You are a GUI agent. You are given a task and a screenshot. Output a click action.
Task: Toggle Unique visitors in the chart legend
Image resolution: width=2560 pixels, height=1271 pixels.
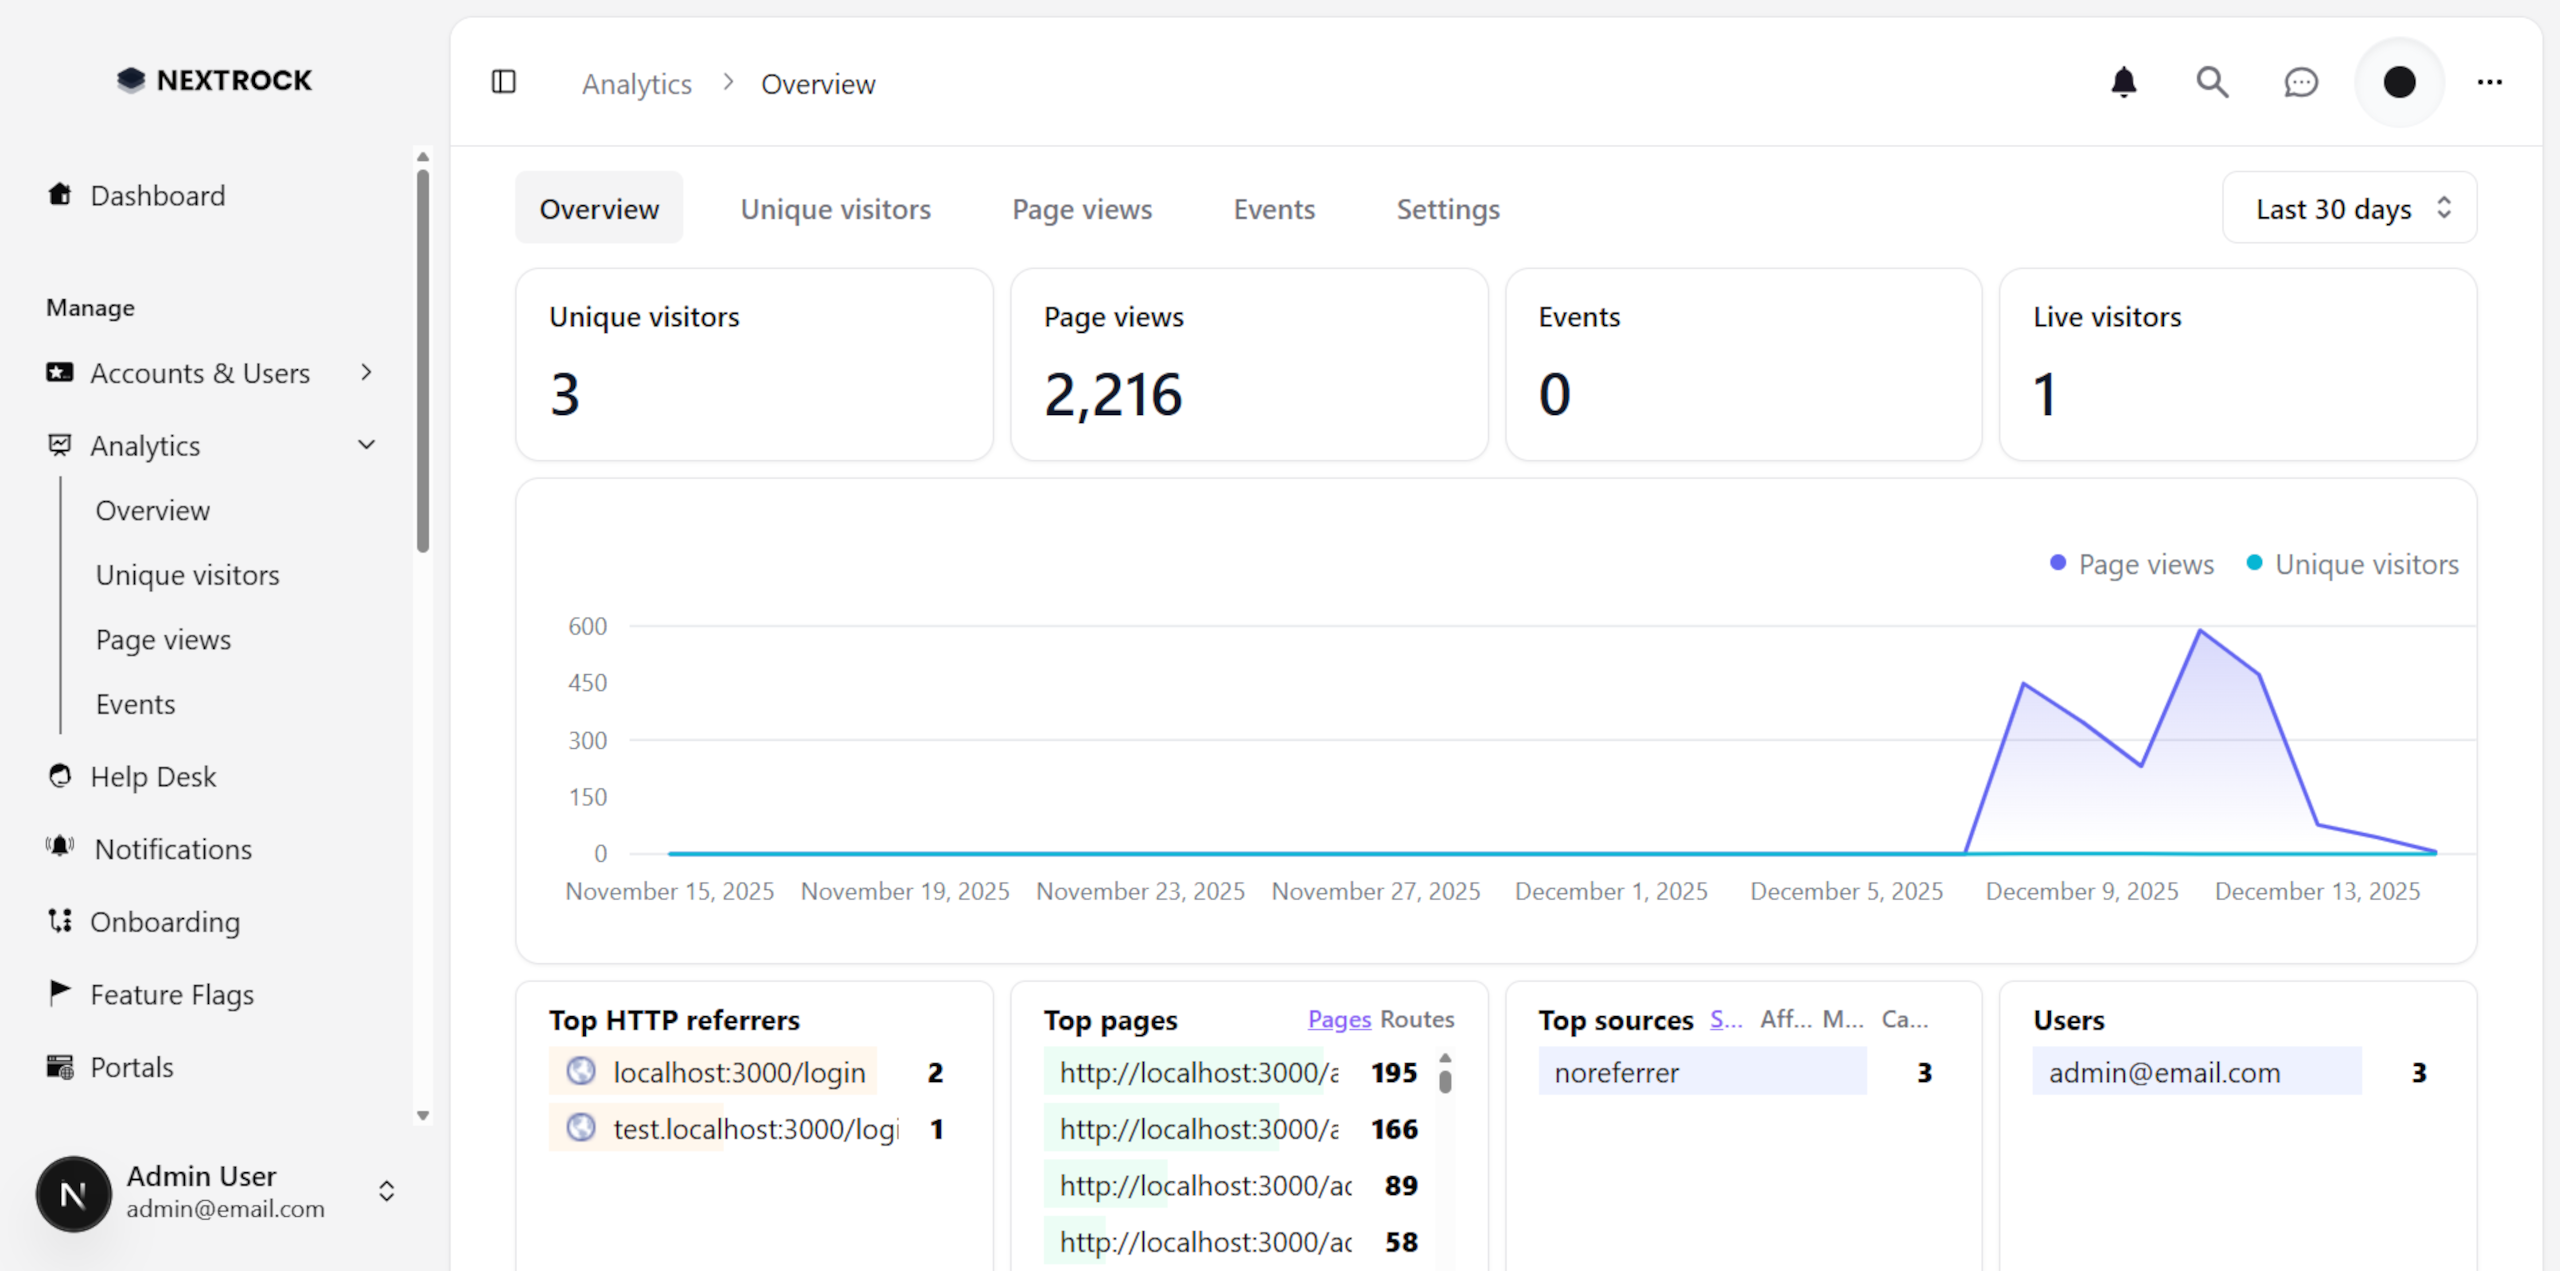click(x=2355, y=563)
